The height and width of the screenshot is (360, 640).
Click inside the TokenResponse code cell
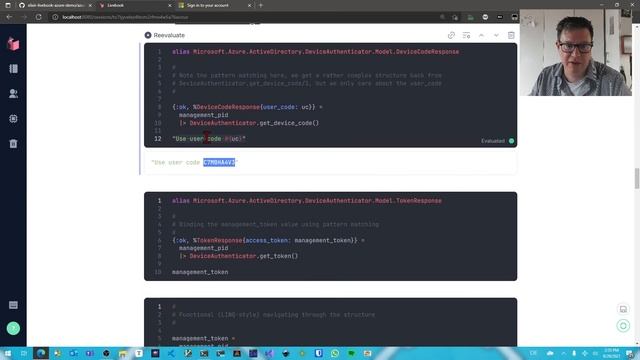[x=331, y=236]
